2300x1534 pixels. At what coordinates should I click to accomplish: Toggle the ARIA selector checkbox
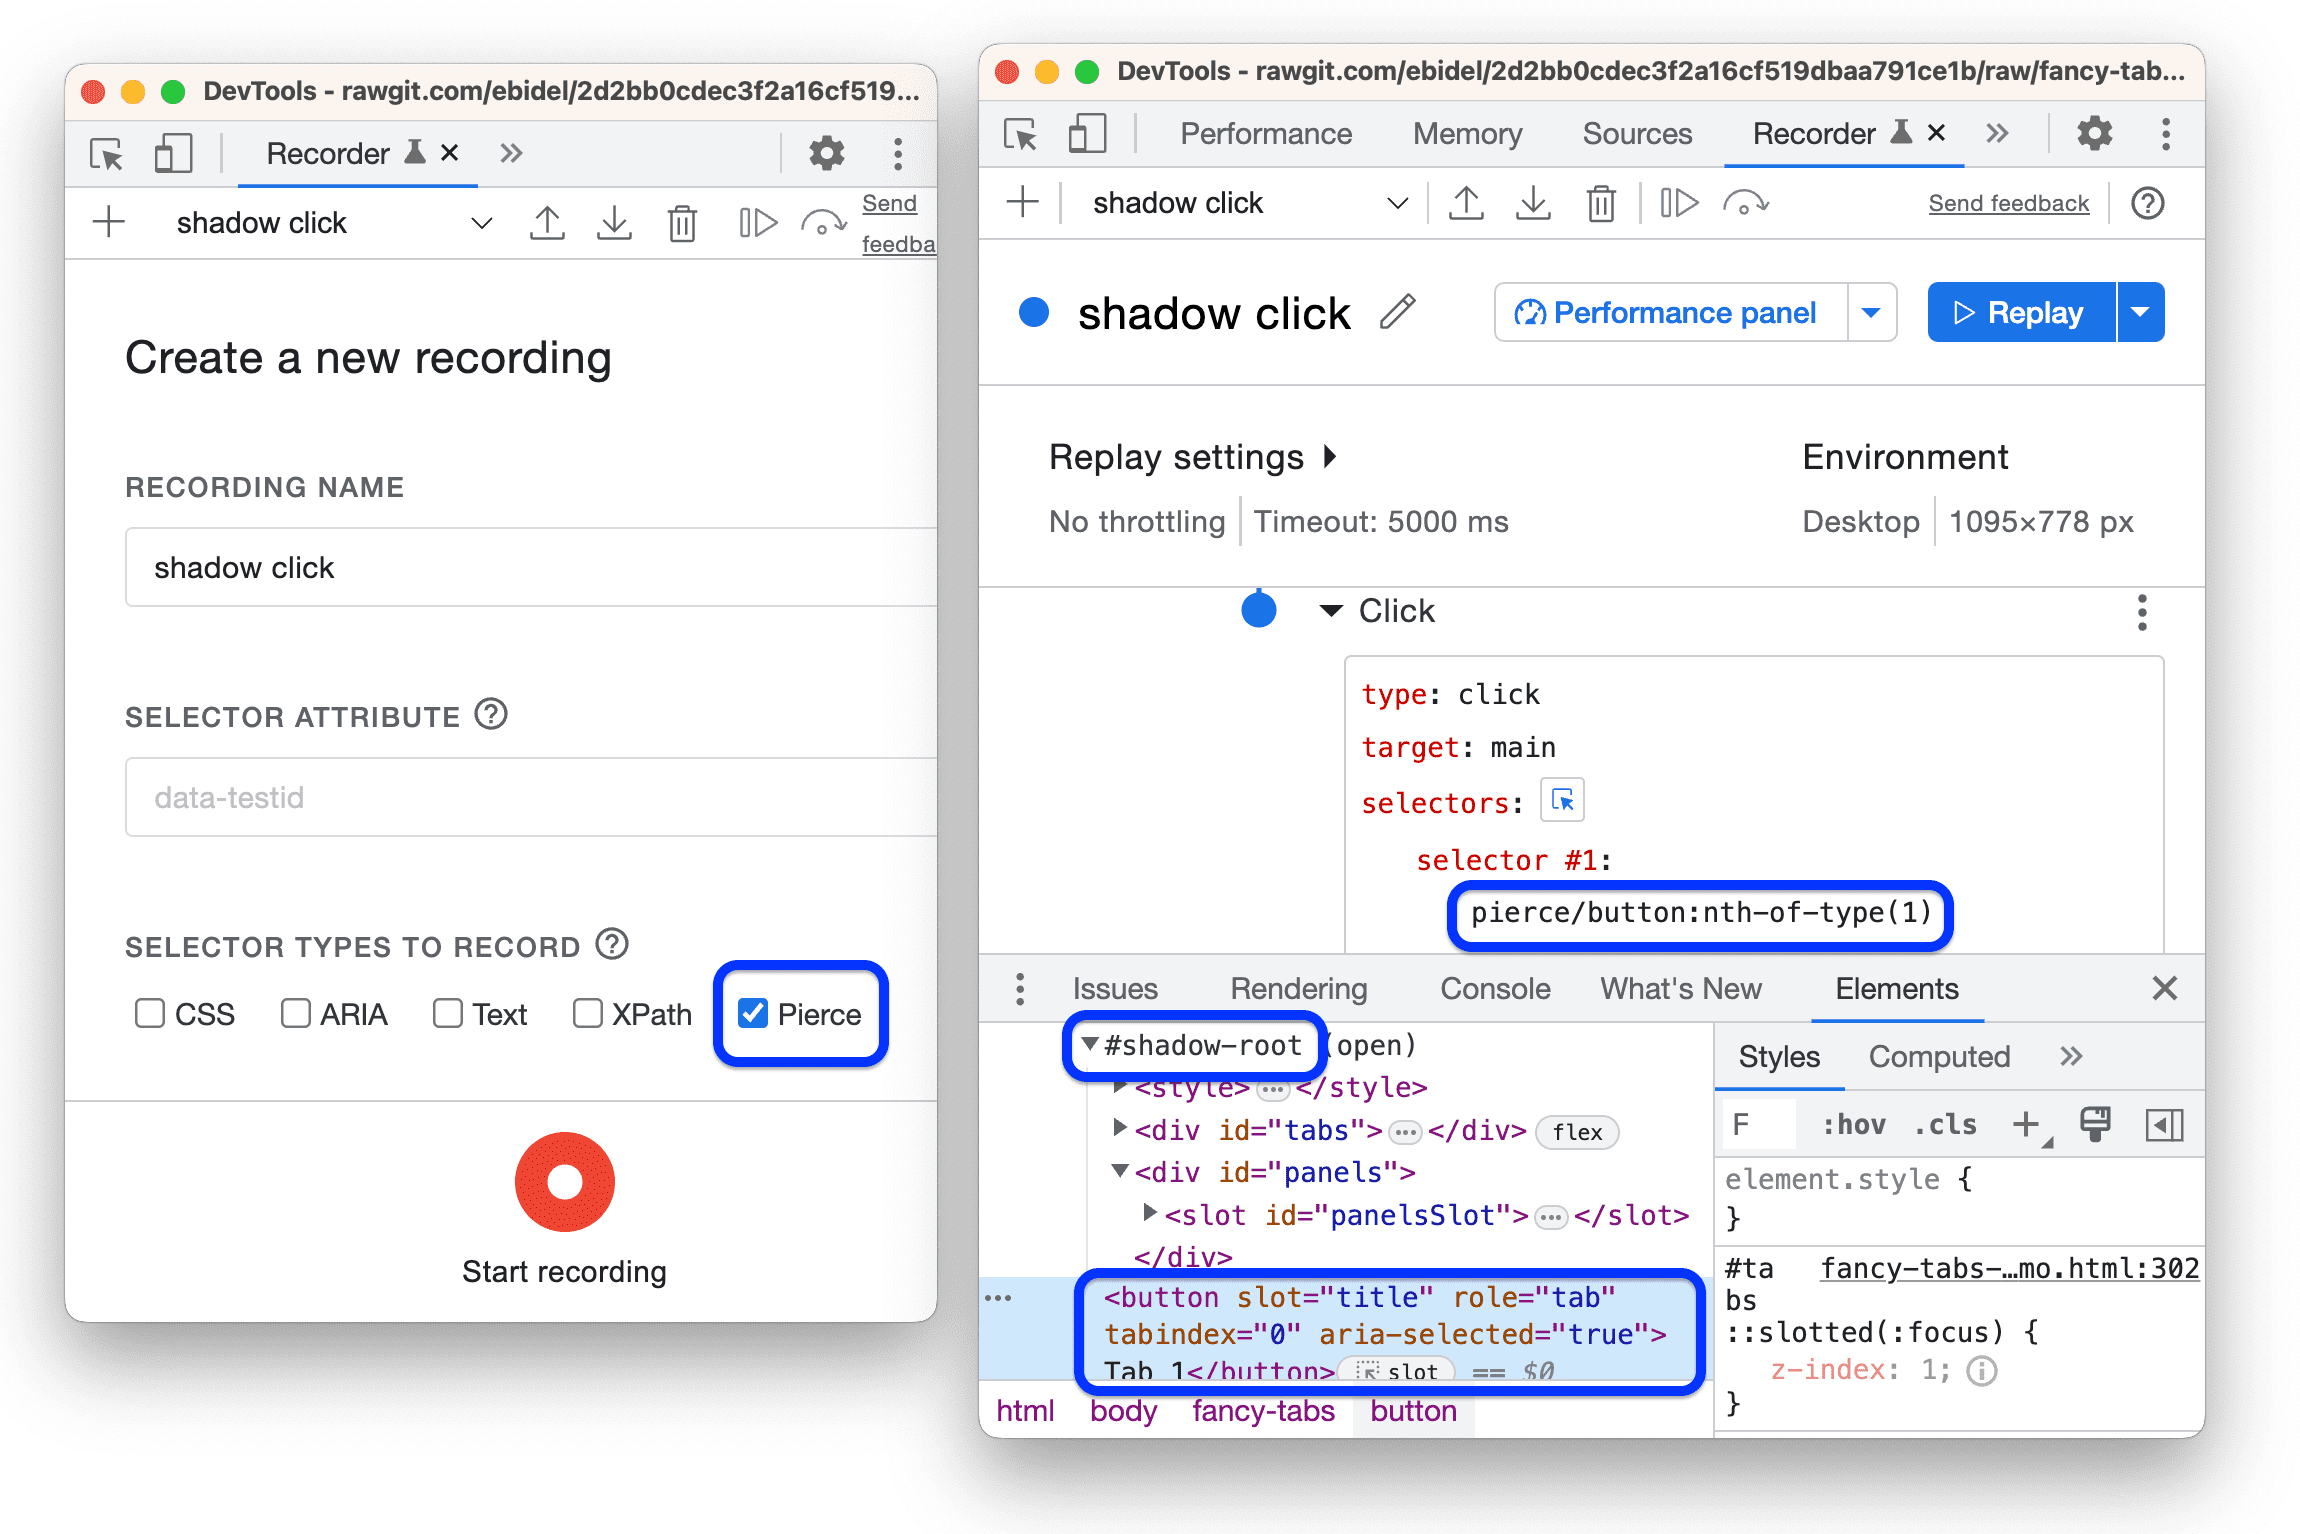point(294,1014)
